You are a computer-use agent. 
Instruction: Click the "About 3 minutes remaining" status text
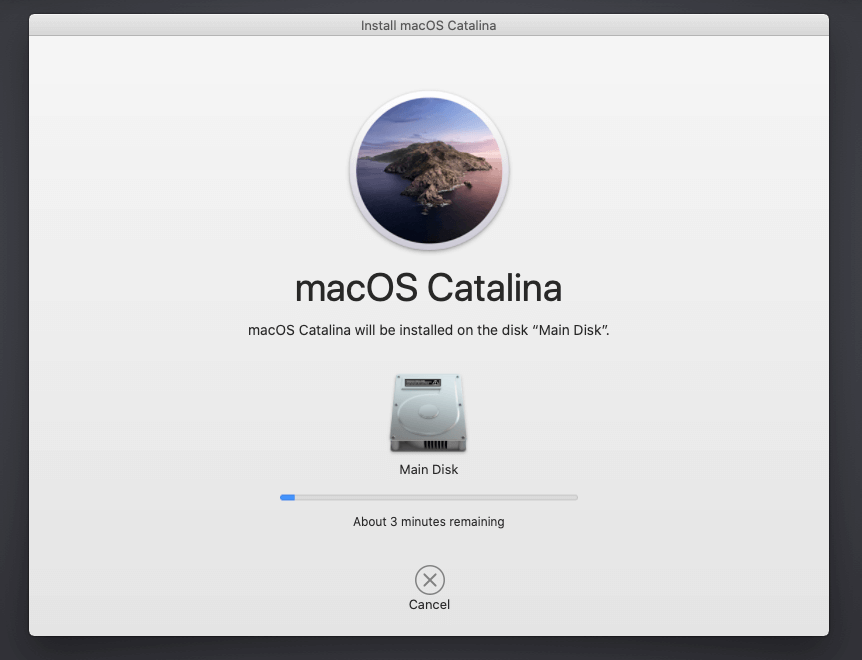coord(428,522)
